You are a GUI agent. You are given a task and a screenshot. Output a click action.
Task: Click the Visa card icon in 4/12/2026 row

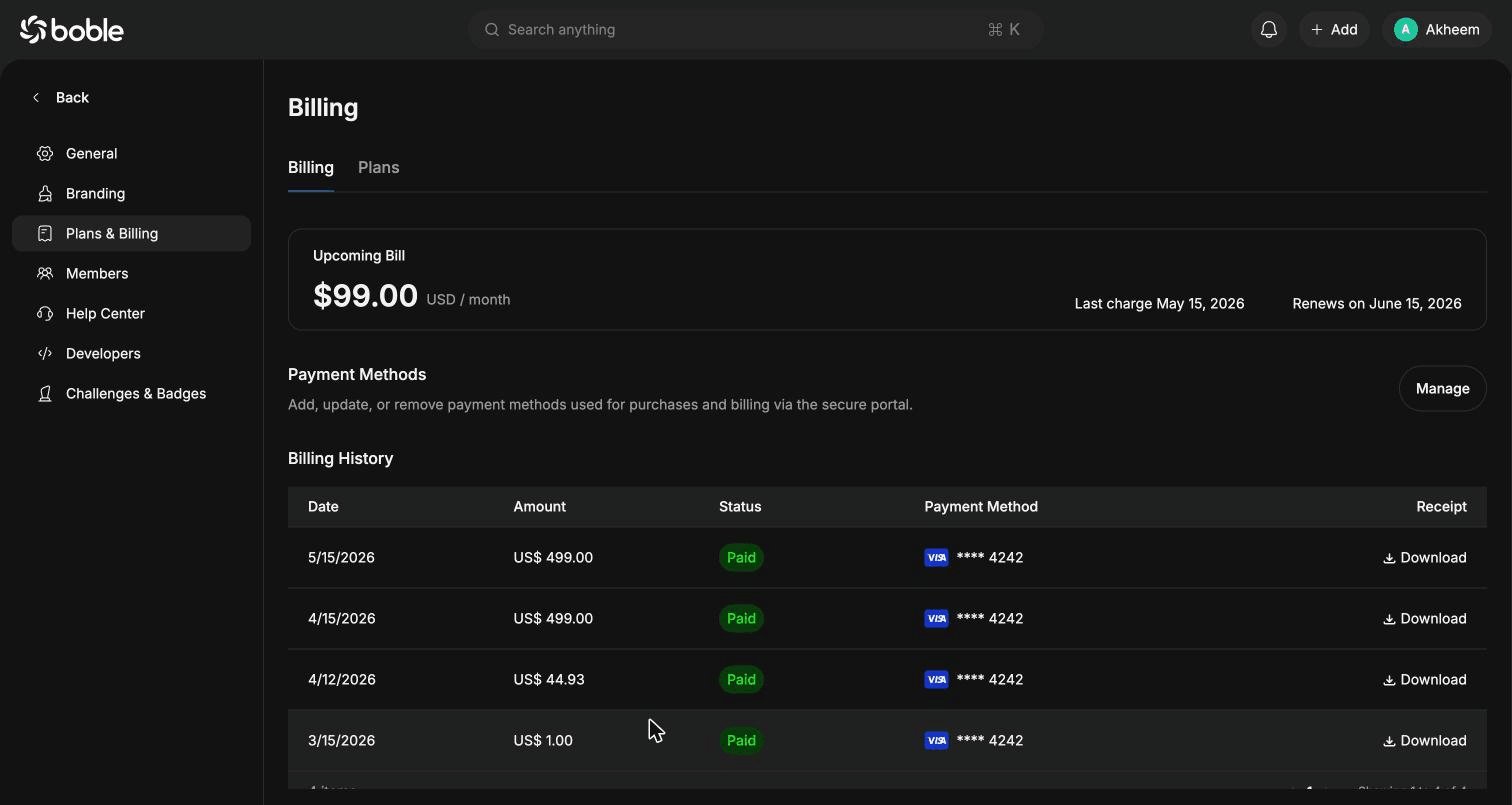tap(937, 680)
